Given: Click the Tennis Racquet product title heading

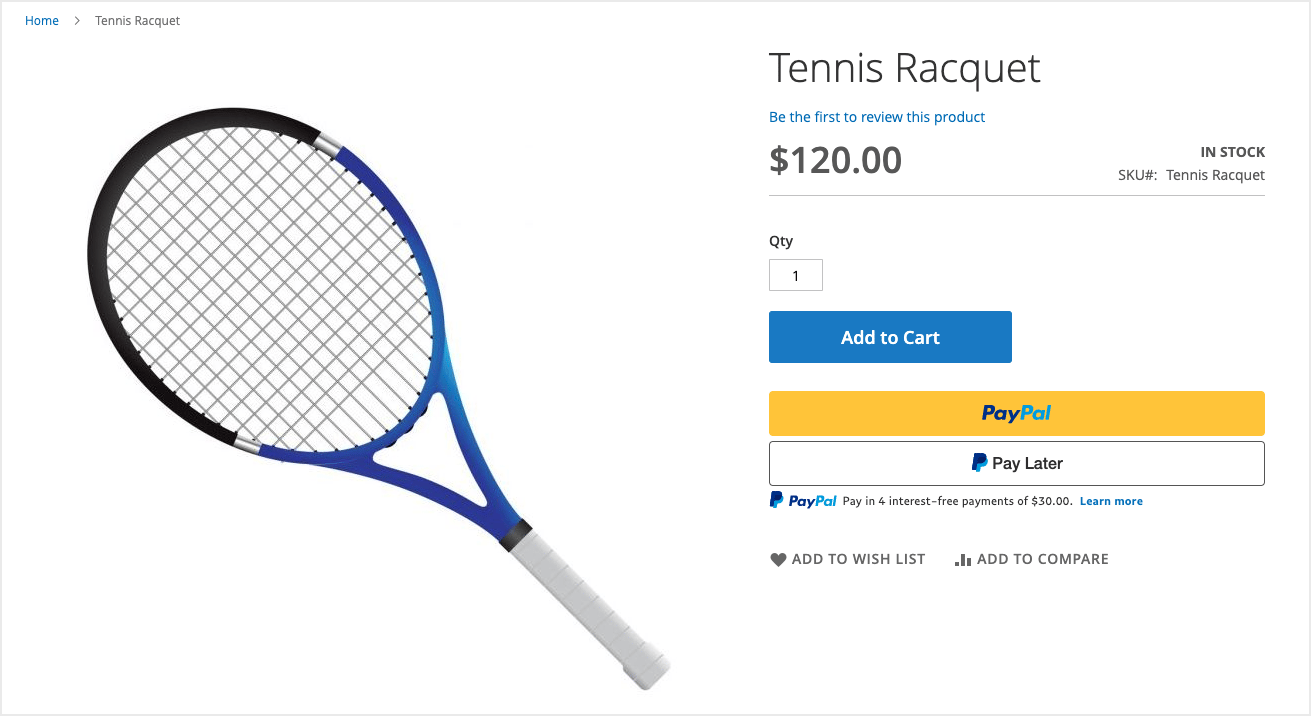Looking at the screenshot, I should coord(905,68).
